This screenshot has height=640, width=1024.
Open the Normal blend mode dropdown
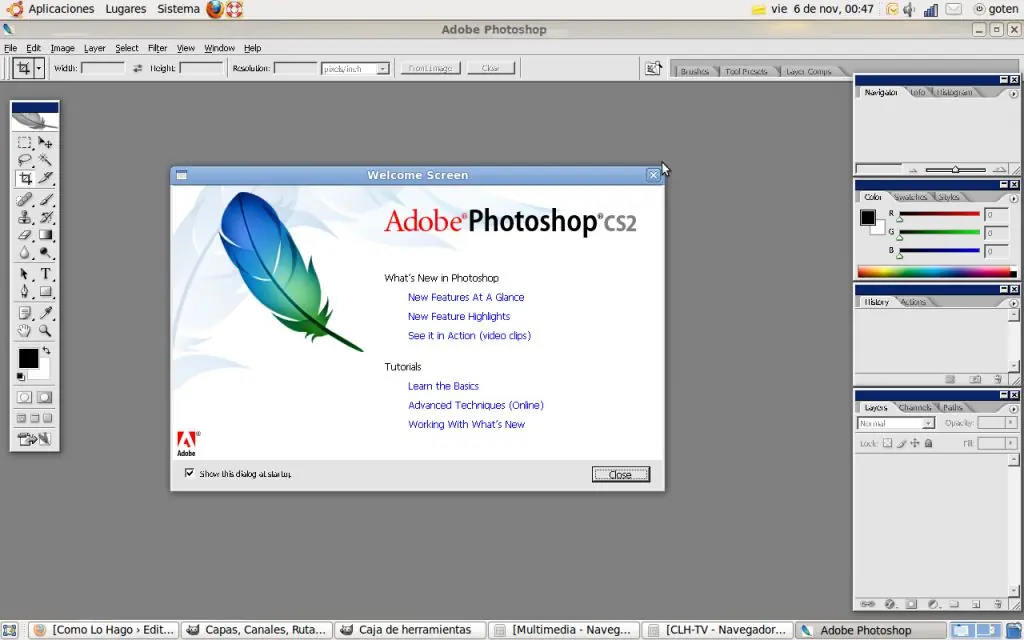pyautogui.click(x=928, y=423)
